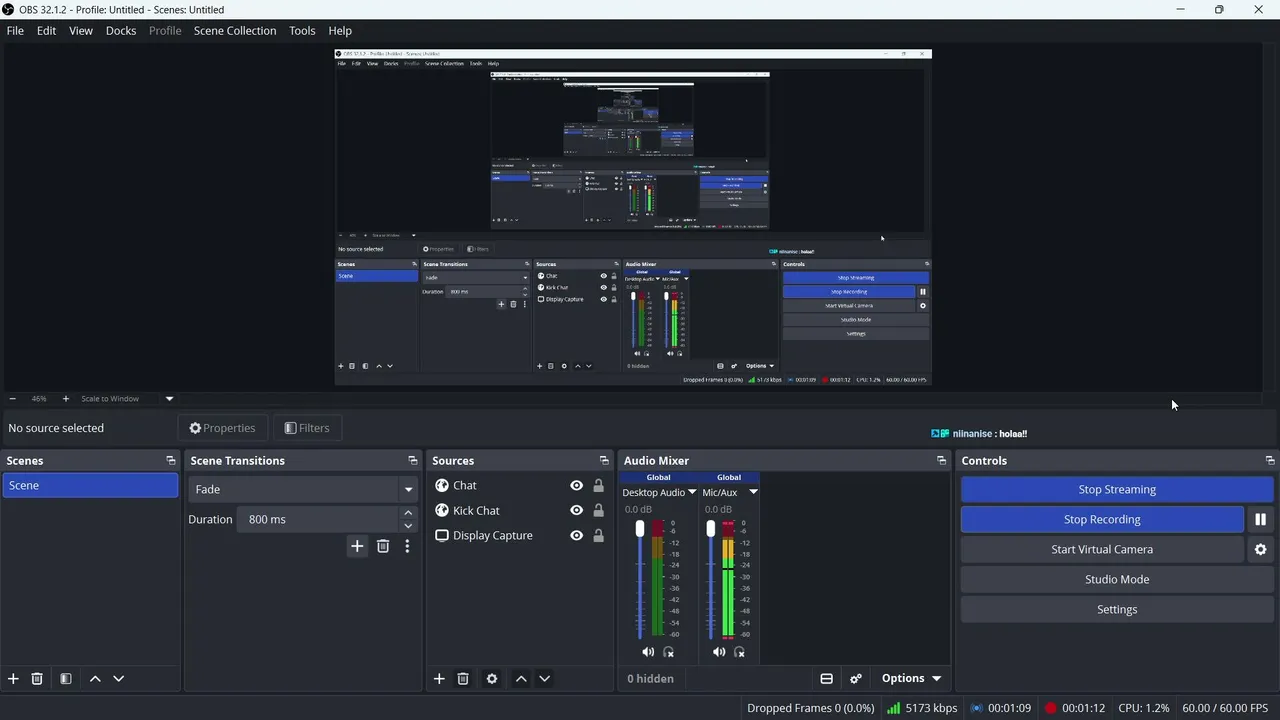This screenshot has height=720, width=1280.
Task: Click Stop Streaming button
Action: 1117,489
